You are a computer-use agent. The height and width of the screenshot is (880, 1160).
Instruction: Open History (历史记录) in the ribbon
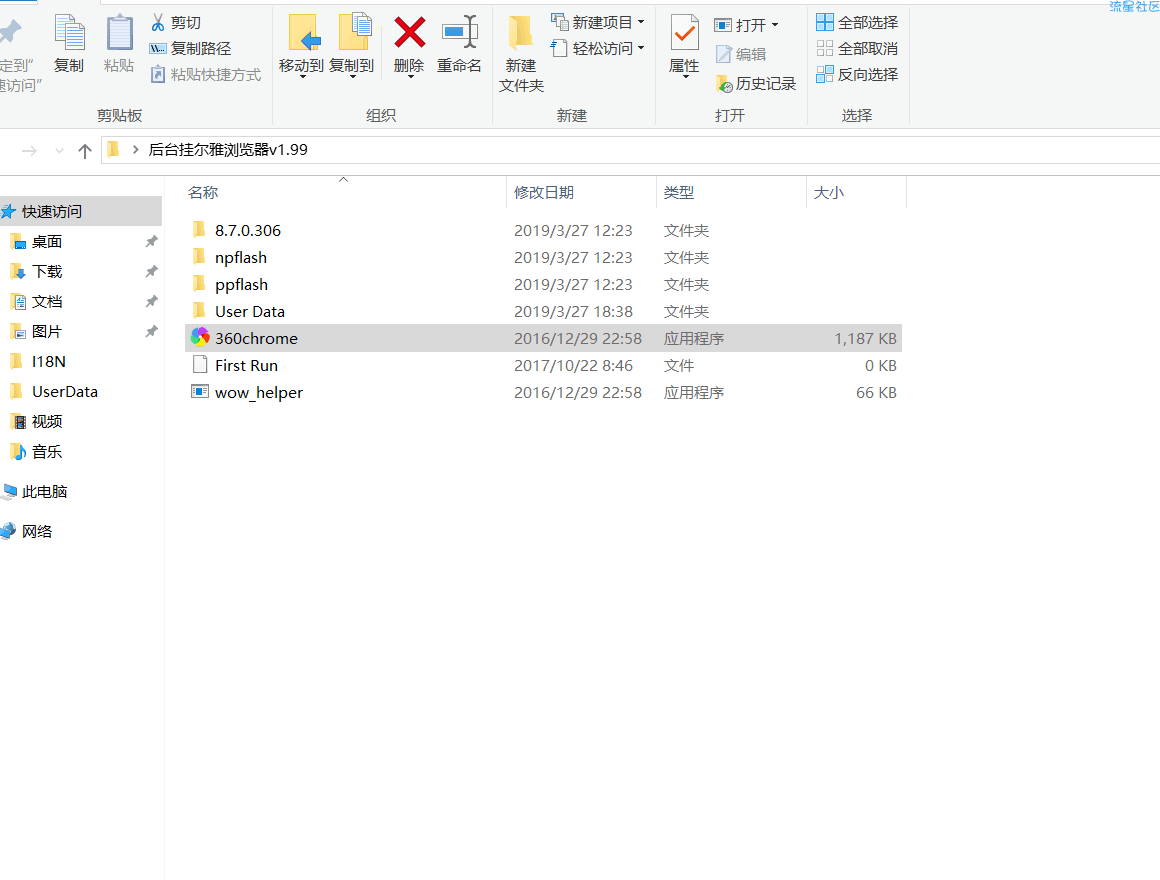click(756, 84)
